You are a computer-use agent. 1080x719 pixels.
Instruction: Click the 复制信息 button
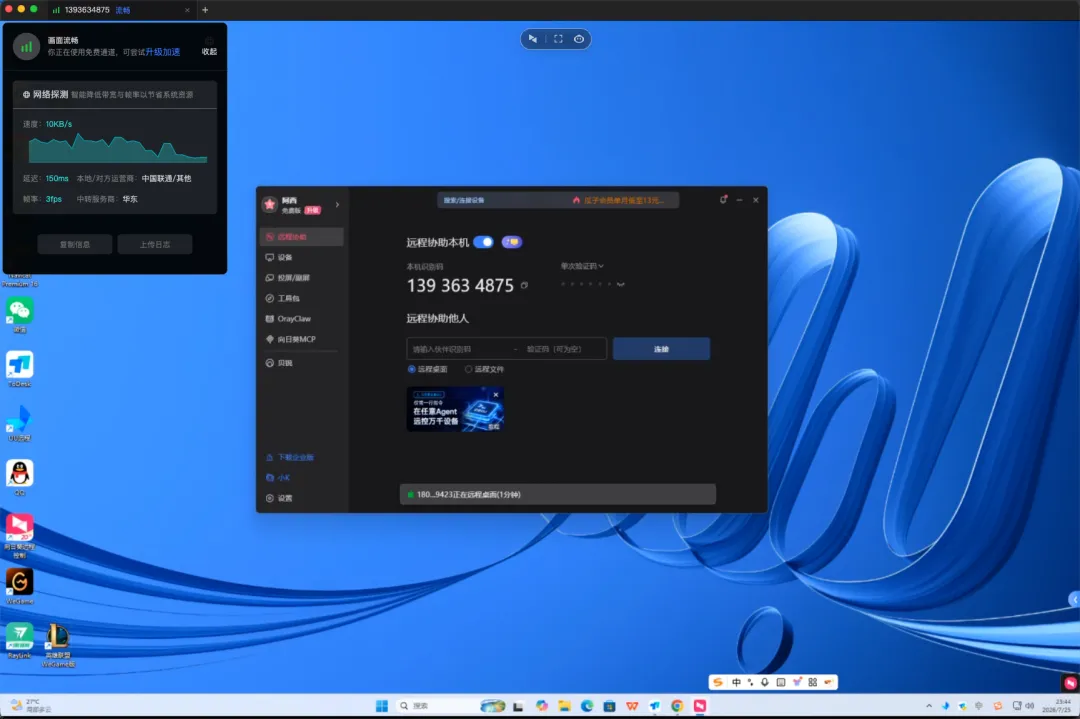pyautogui.click(x=75, y=244)
